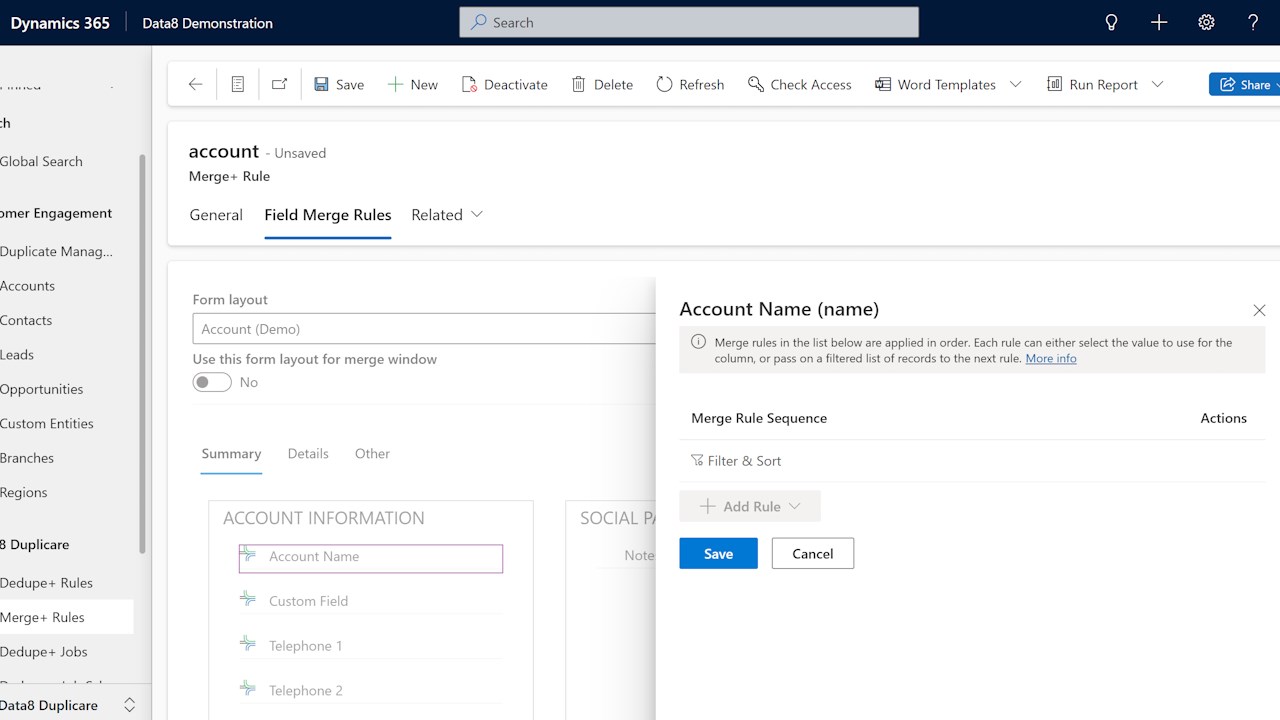
Task: Click the Data8 Demonstration app name
Action: [208, 23]
